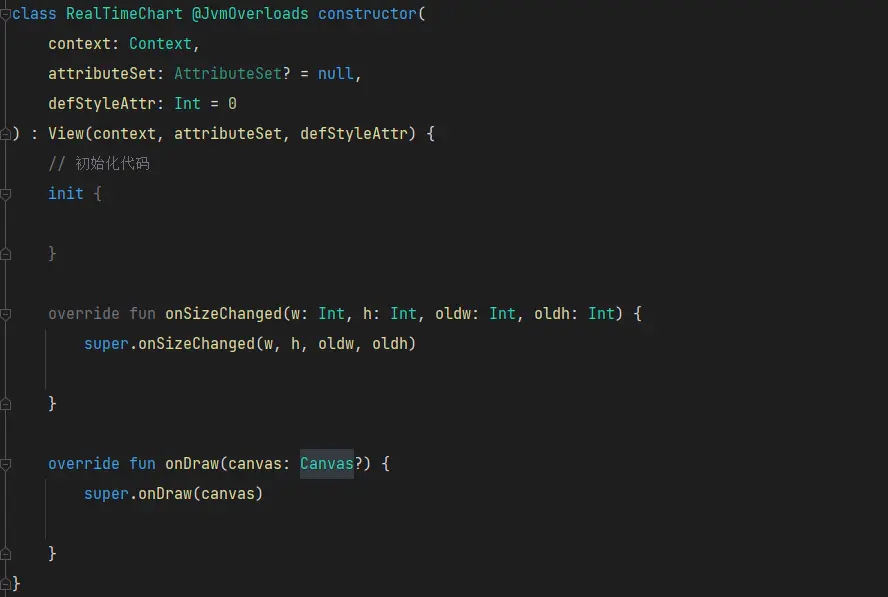Click the Context type in constructor
This screenshot has height=597, width=888.
click(x=160, y=44)
